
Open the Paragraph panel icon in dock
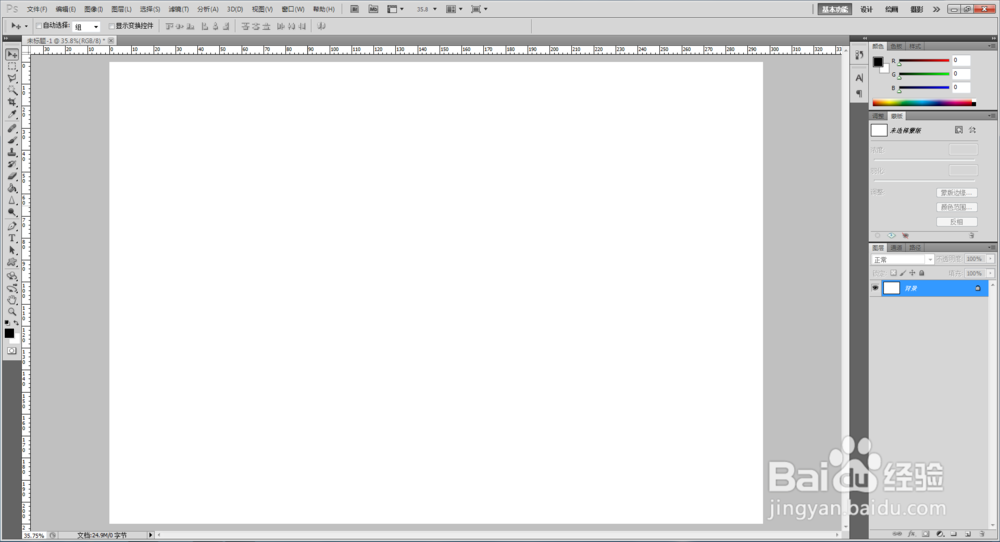(x=859, y=93)
